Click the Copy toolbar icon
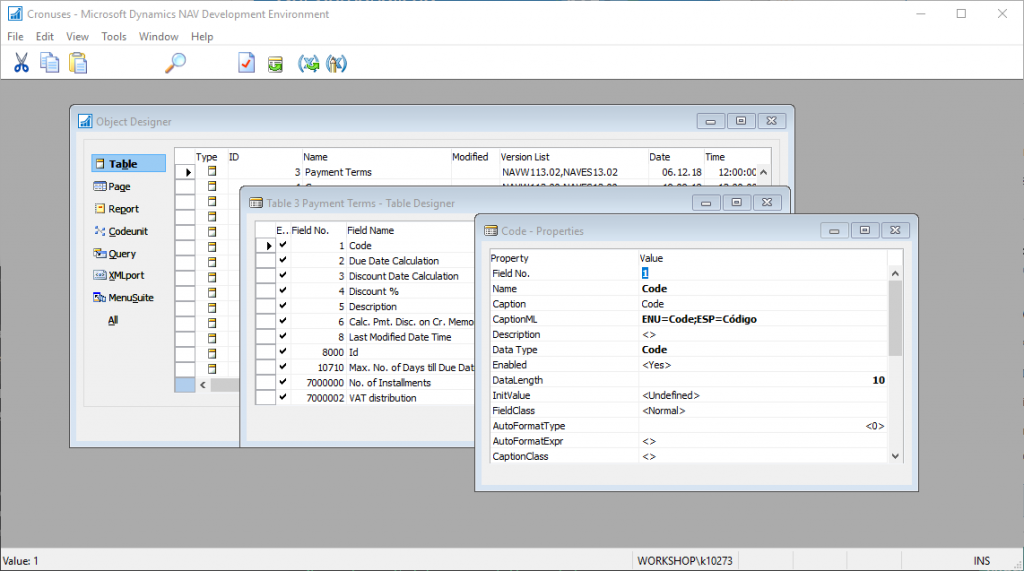The image size is (1024, 571). click(x=49, y=62)
